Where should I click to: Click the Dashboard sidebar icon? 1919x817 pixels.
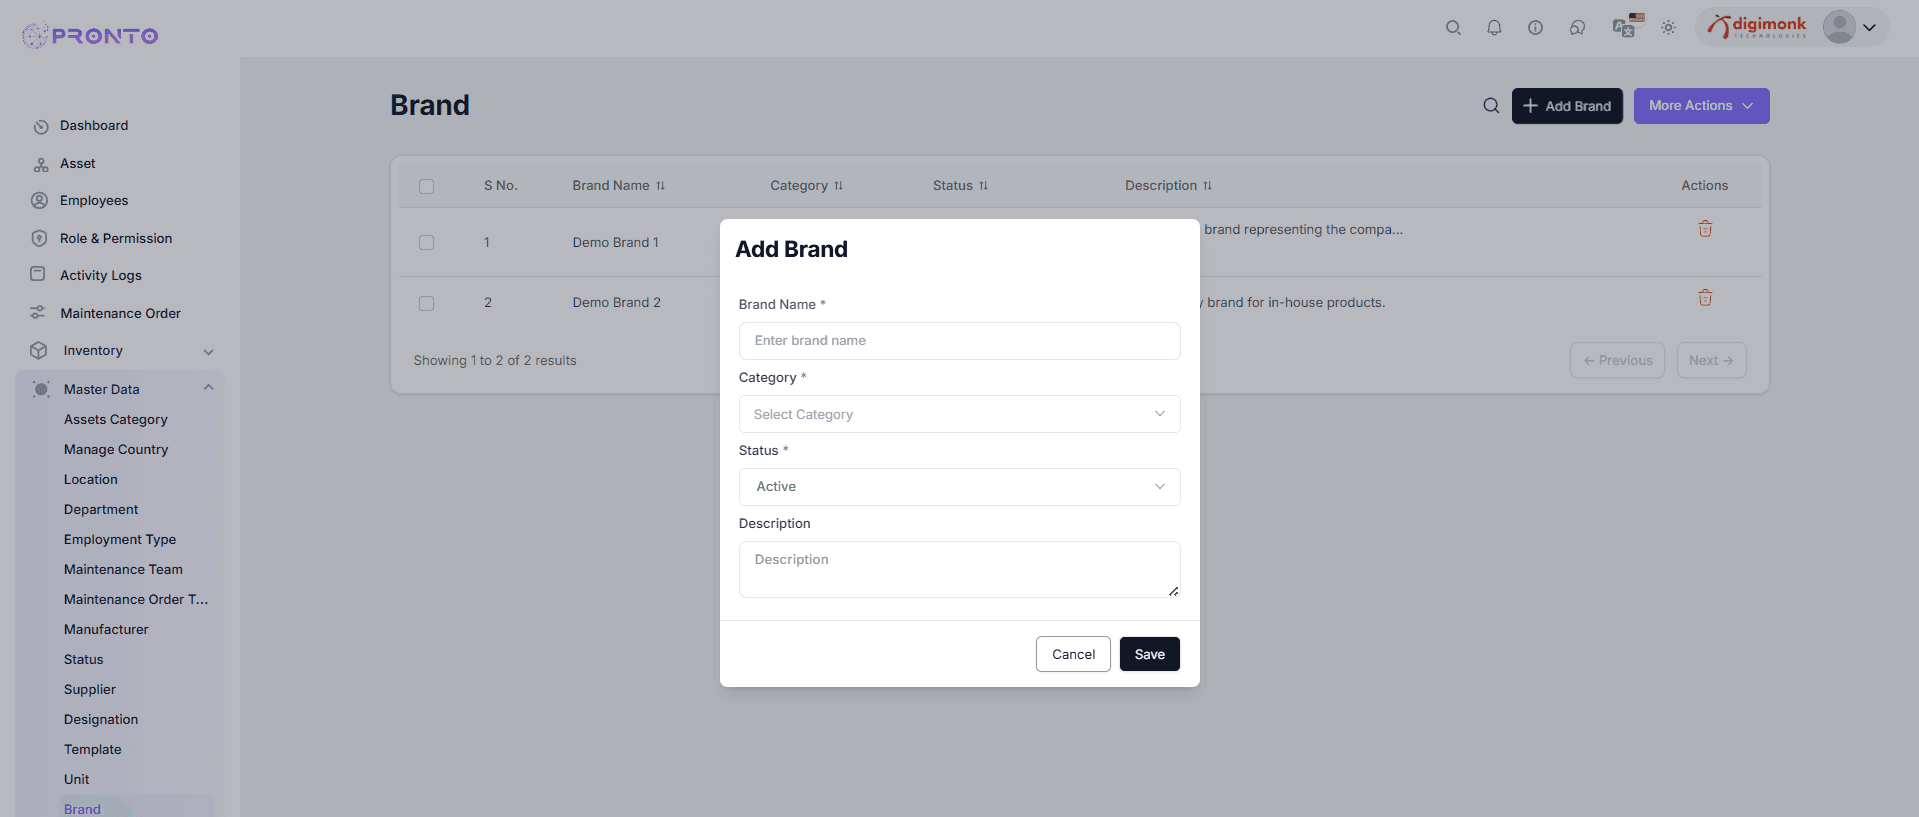40,127
